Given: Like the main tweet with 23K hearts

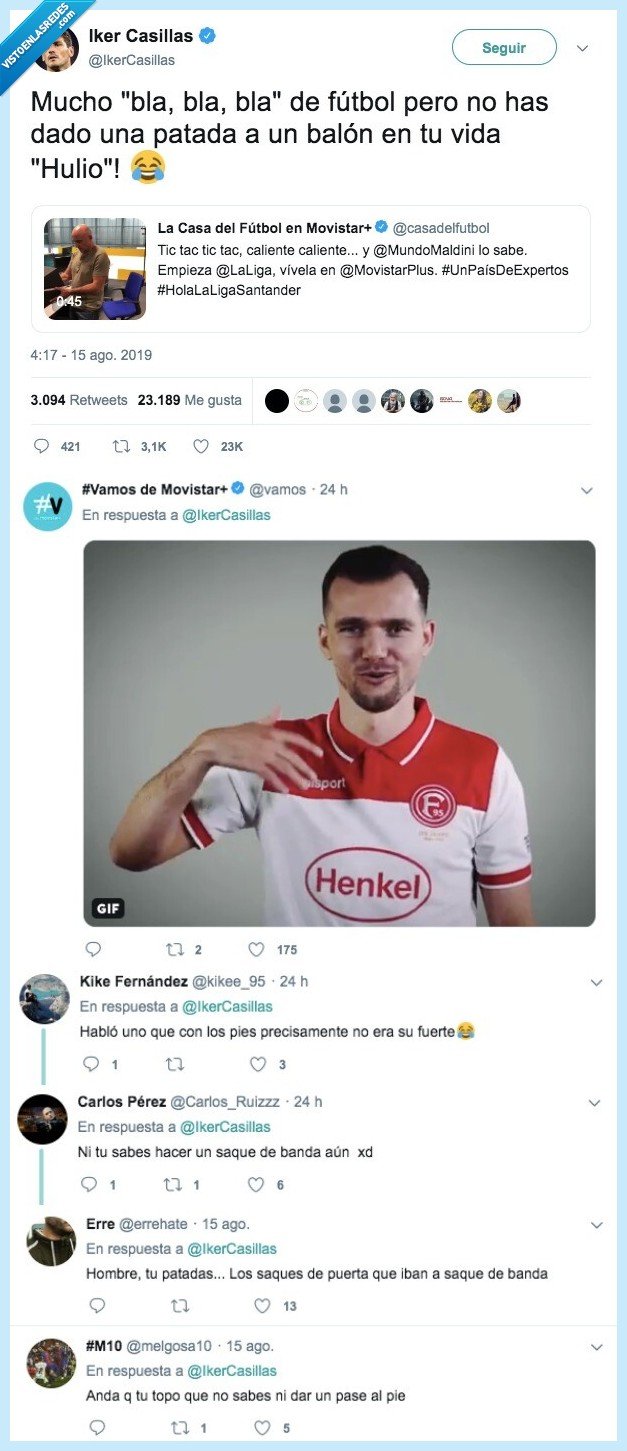Looking at the screenshot, I should (x=201, y=446).
